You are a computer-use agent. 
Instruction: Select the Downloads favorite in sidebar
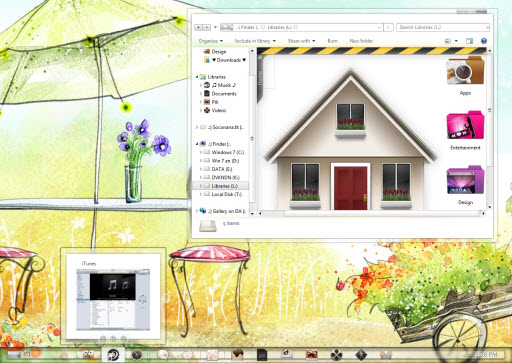click(225, 60)
